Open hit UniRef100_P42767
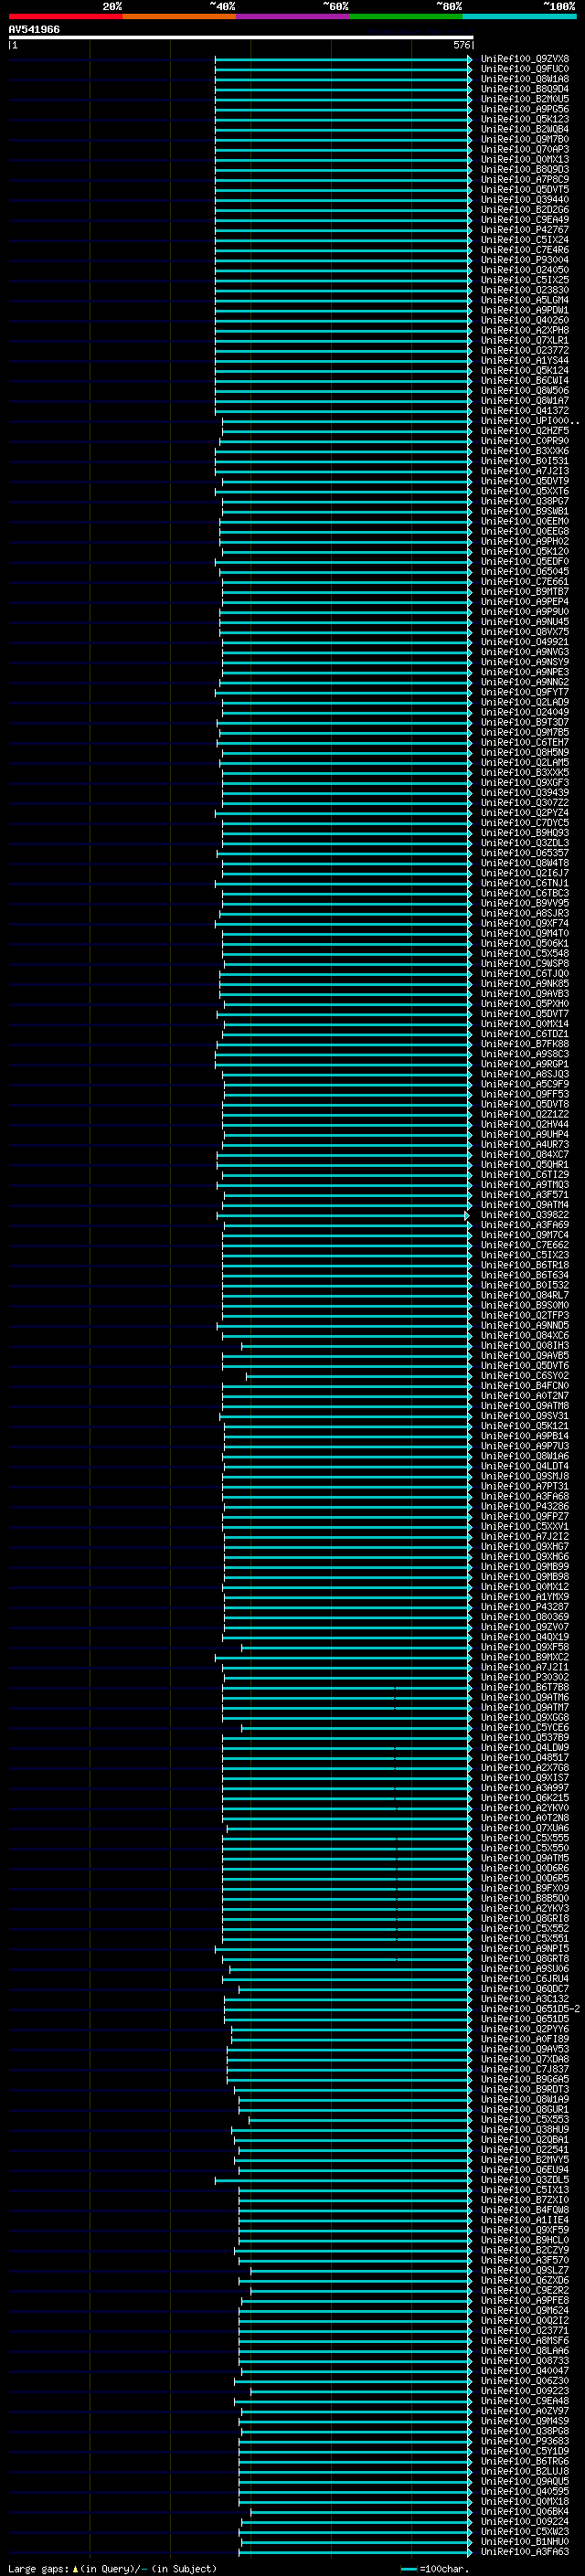Screen dimensions: 585x2576 tap(525, 230)
